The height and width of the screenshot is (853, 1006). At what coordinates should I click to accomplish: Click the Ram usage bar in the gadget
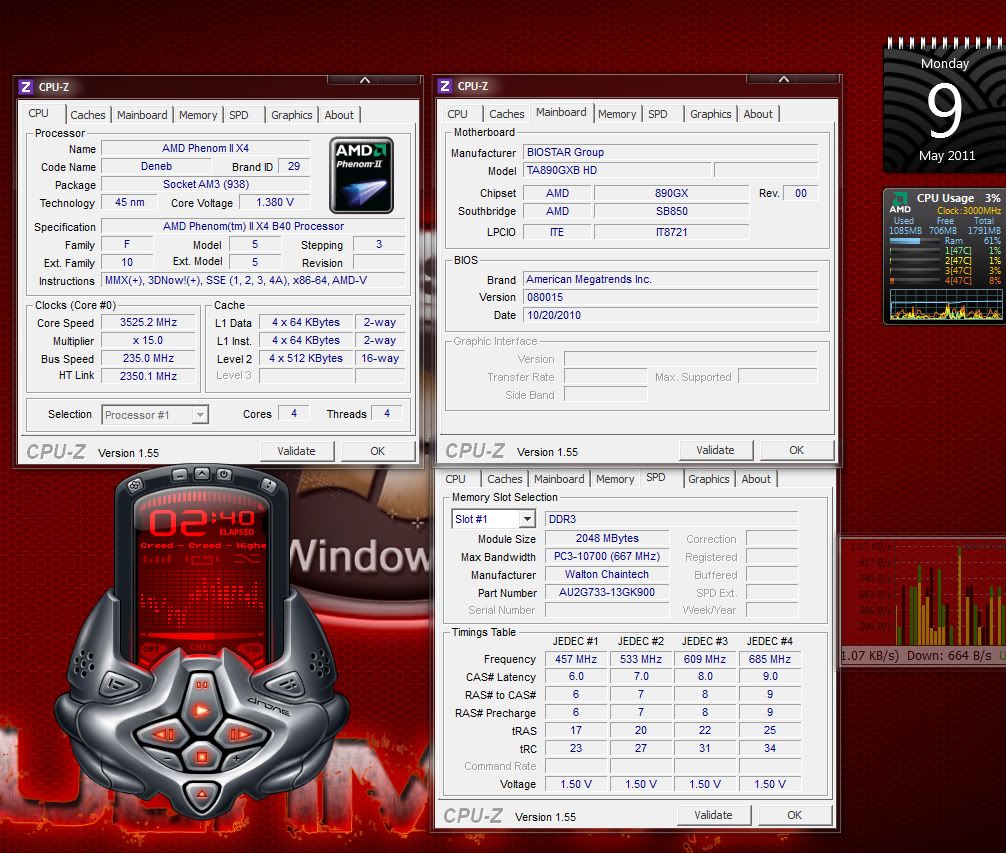(x=915, y=241)
